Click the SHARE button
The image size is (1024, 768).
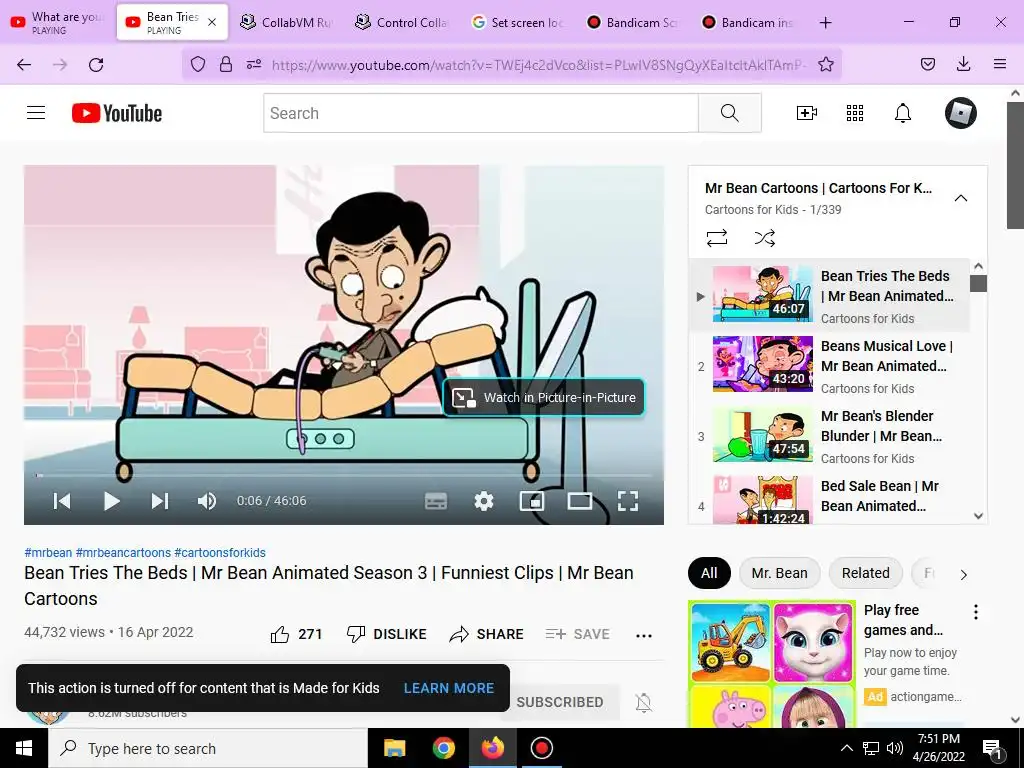[x=487, y=634]
